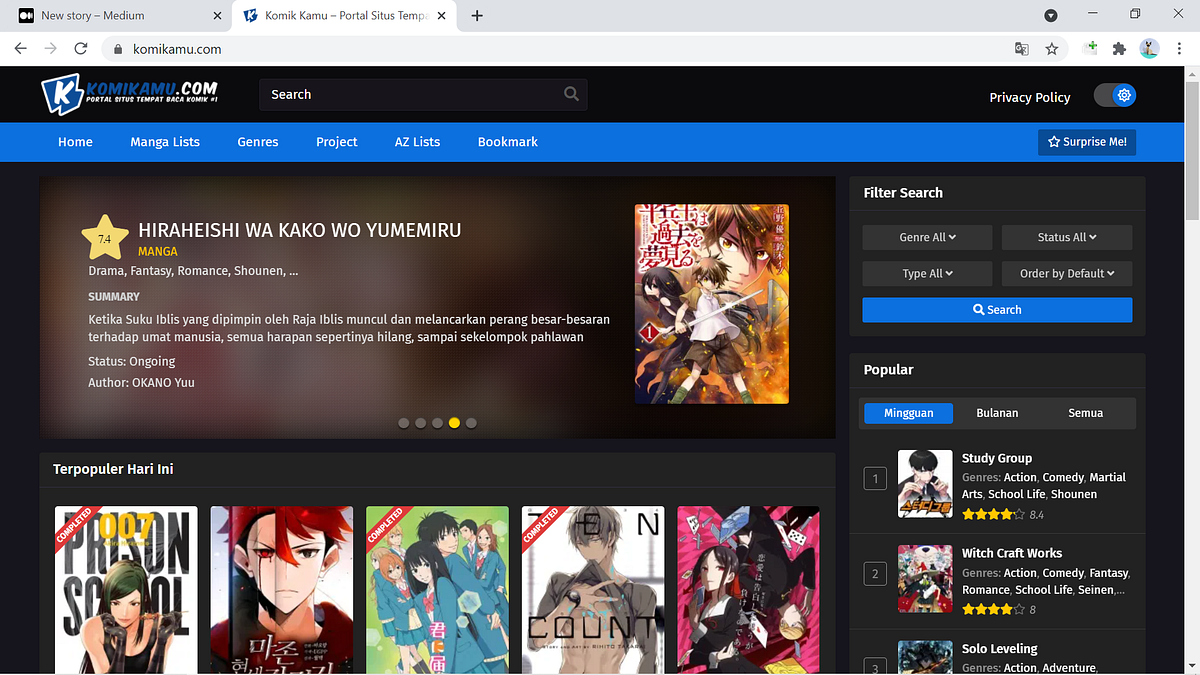This screenshot has height=675, width=1200.
Task: Click the search magnifier icon
Action: point(571,94)
